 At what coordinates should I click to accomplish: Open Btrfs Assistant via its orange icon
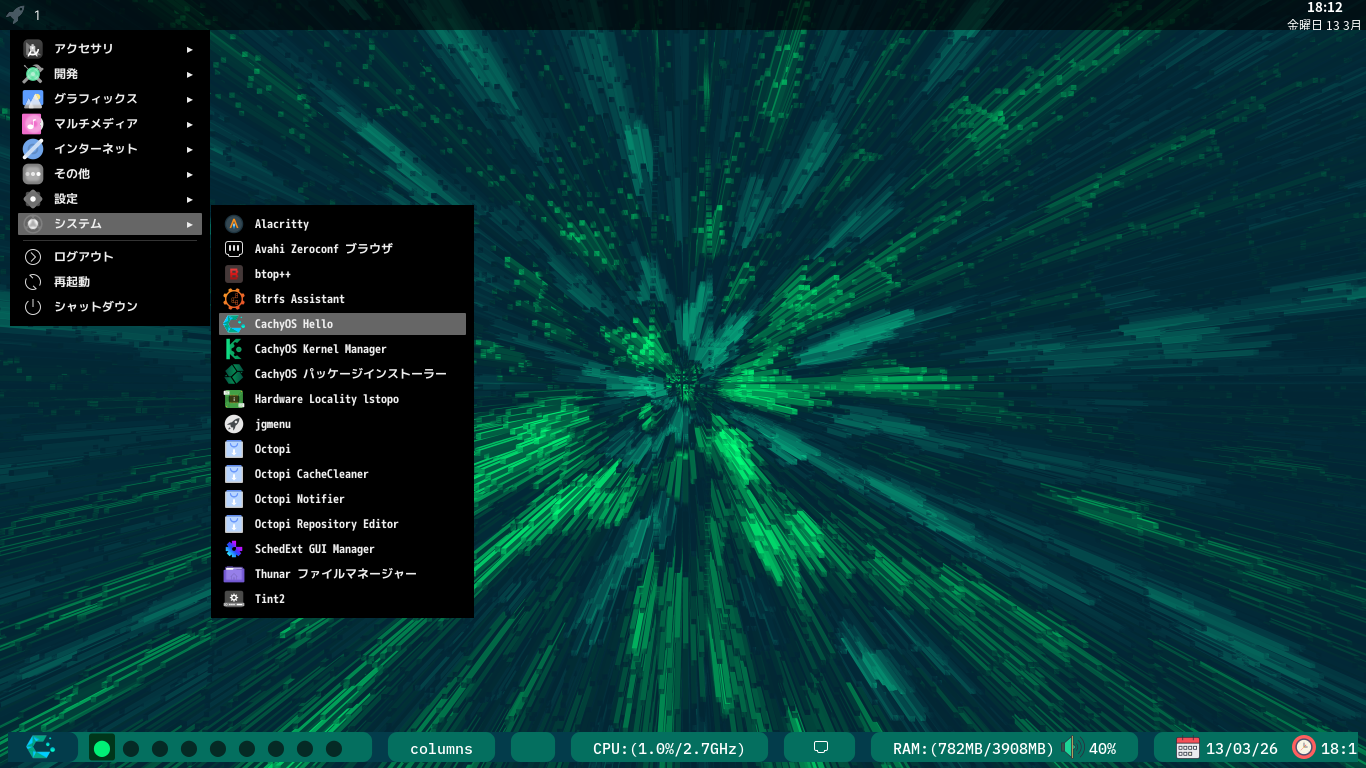tap(234, 299)
